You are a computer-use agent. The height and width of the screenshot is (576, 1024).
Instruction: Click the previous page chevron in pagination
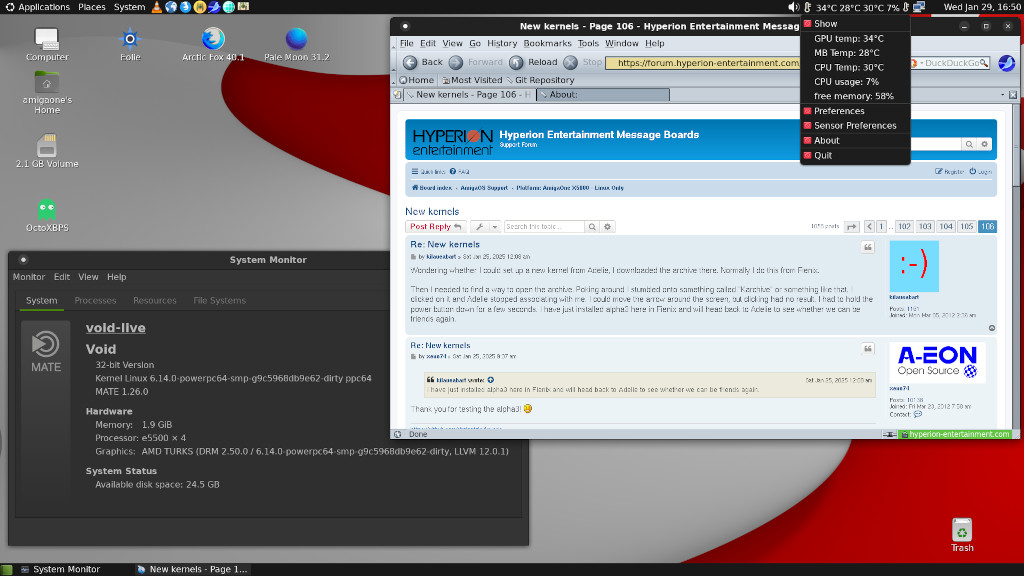[869, 227]
